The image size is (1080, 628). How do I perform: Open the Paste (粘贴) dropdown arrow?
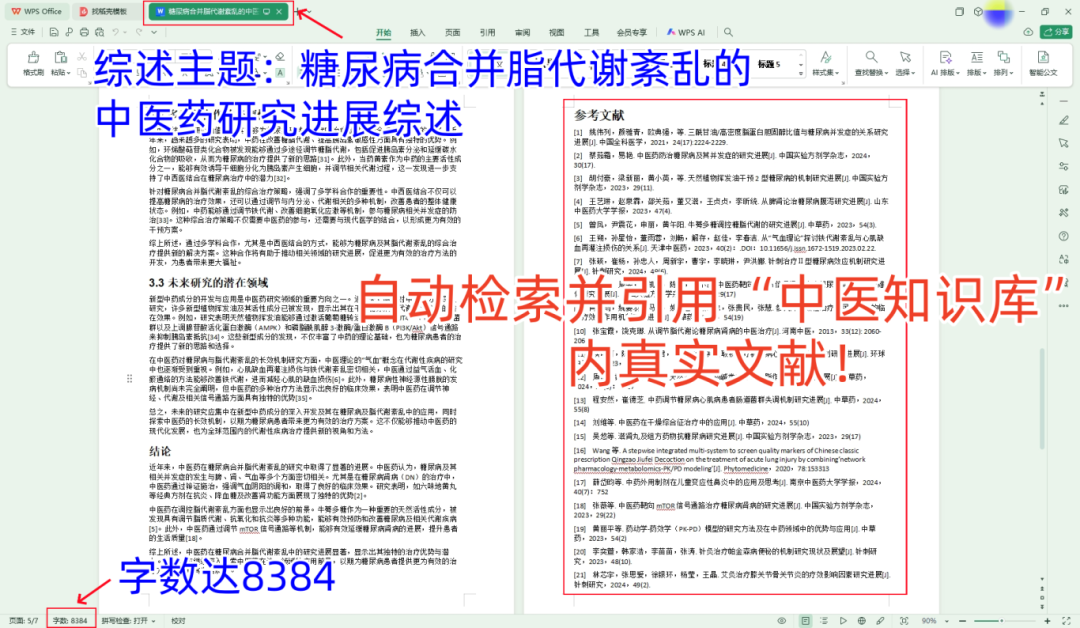click(x=69, y=73)
